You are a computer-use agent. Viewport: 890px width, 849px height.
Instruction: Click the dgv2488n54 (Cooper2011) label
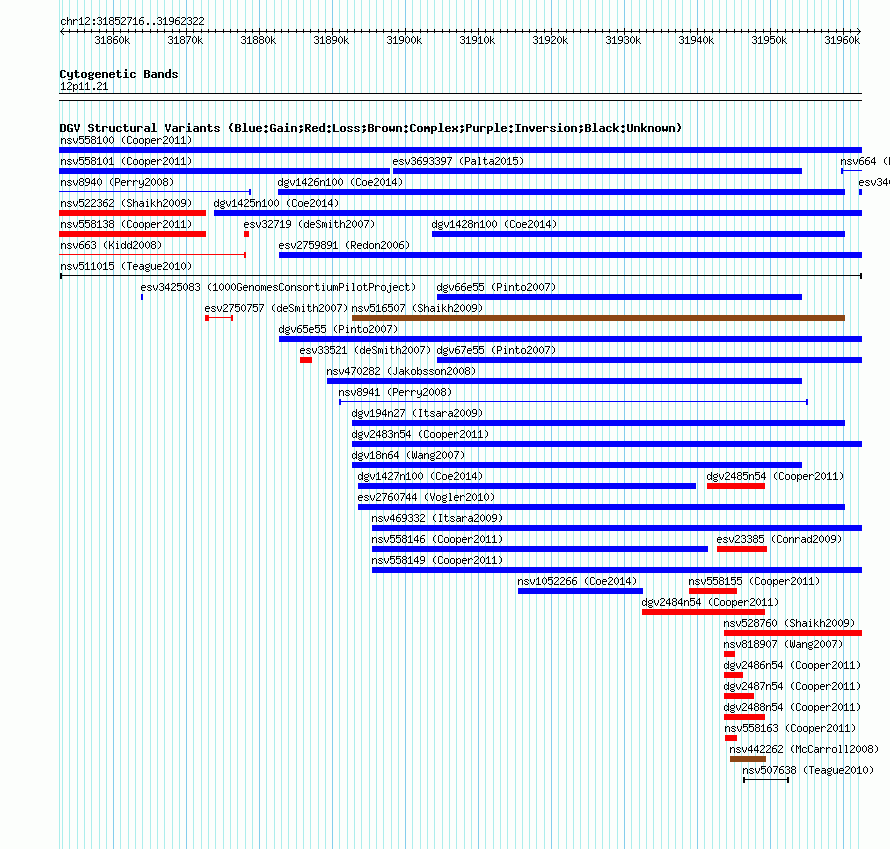(x=792, y=707)
